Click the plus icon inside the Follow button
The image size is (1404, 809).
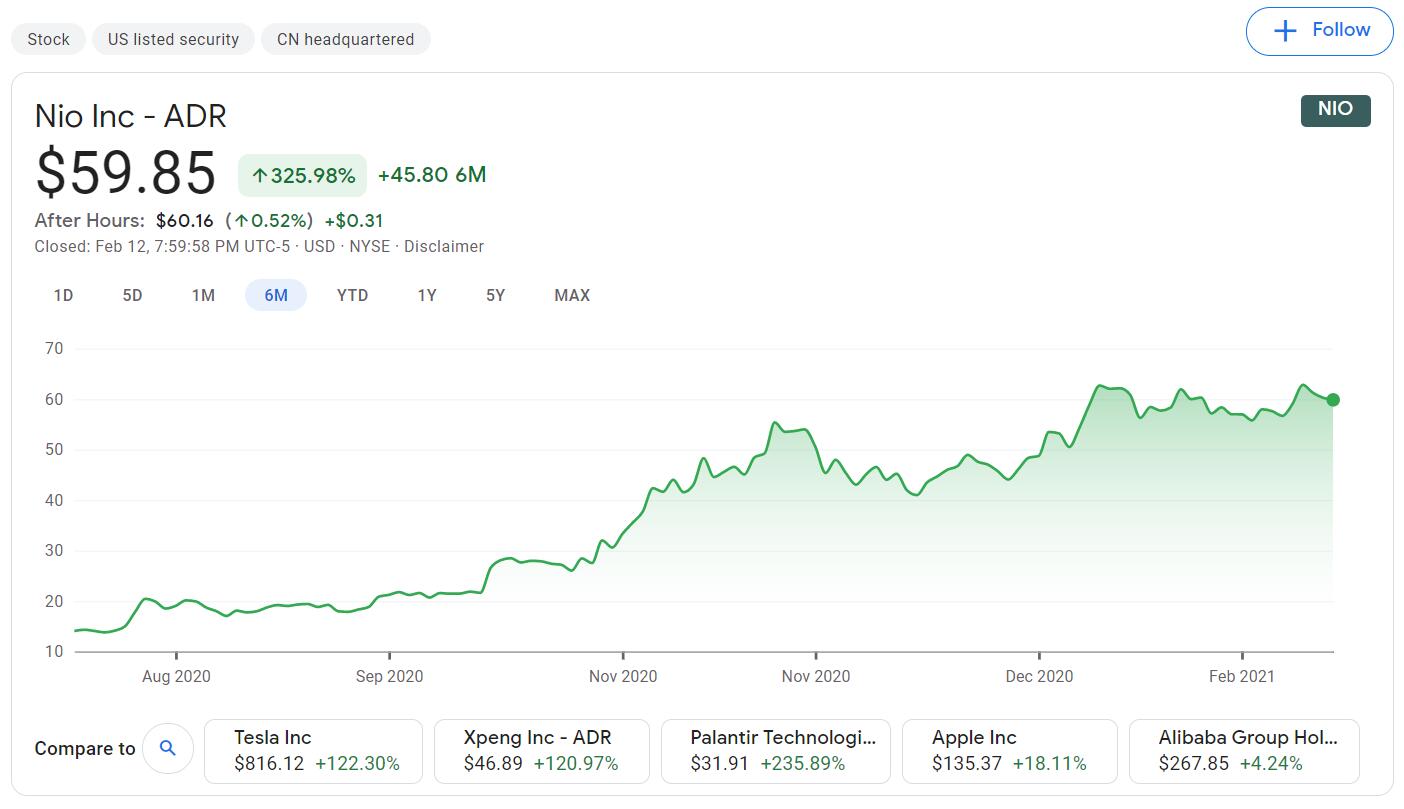pos(1283,30)
